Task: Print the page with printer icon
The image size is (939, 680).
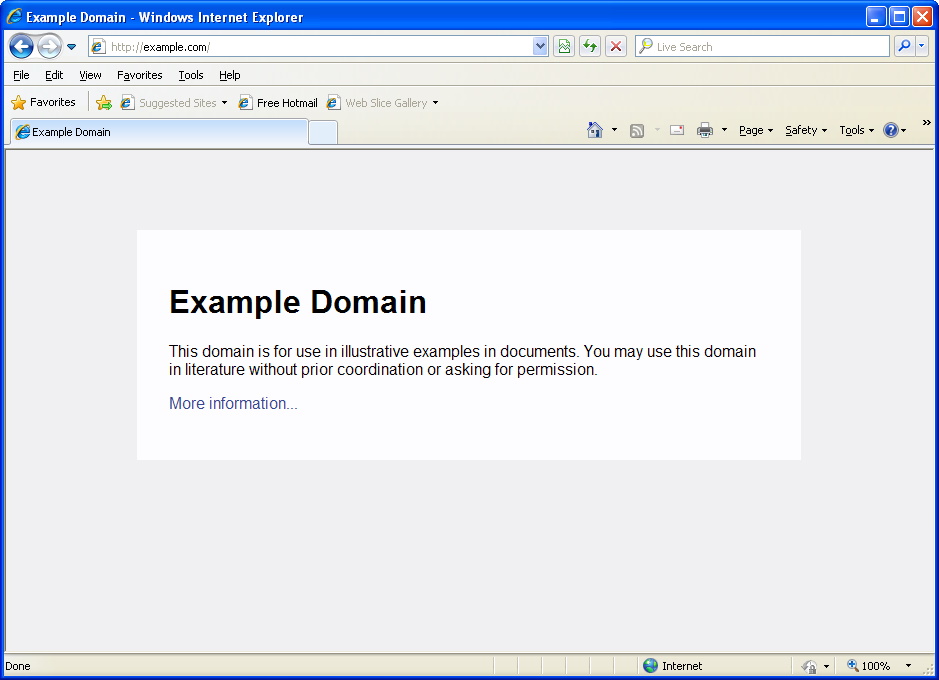Action: [x=705, y=130]
